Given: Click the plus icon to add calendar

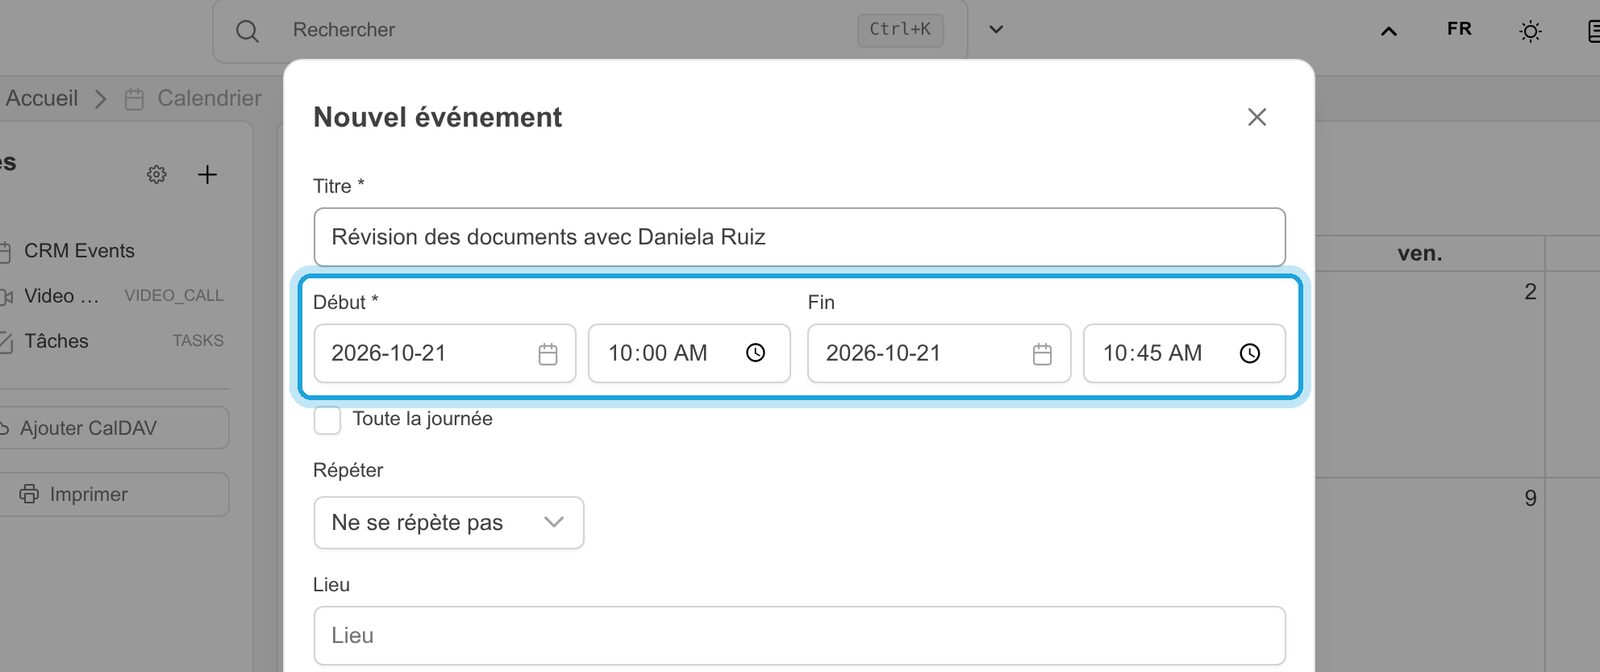Looking at the screenshot, I should [x=207, y=174].
